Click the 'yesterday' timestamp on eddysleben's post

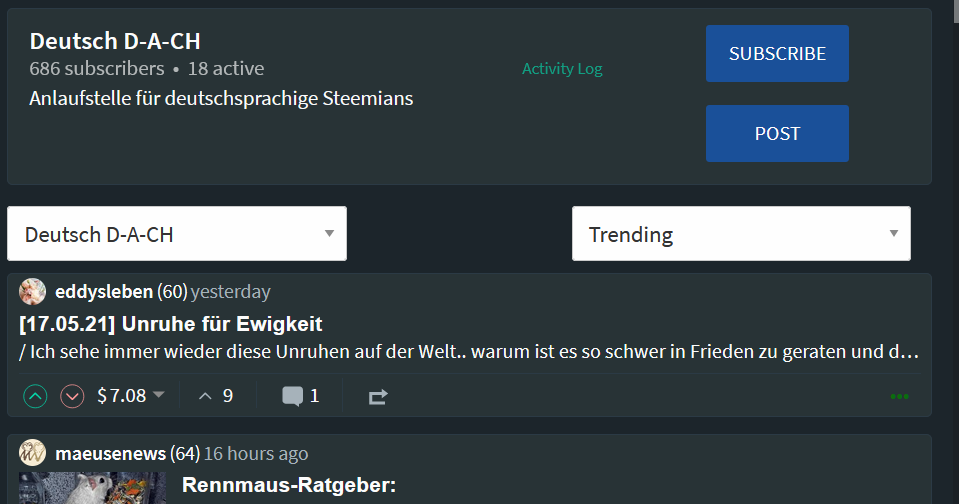coord(230,292)
